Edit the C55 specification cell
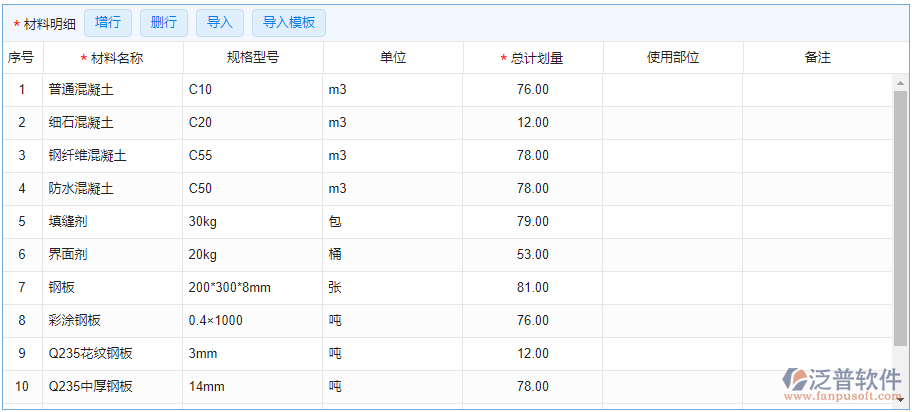This screenshot has width=912, height=412. click(252, 156)
